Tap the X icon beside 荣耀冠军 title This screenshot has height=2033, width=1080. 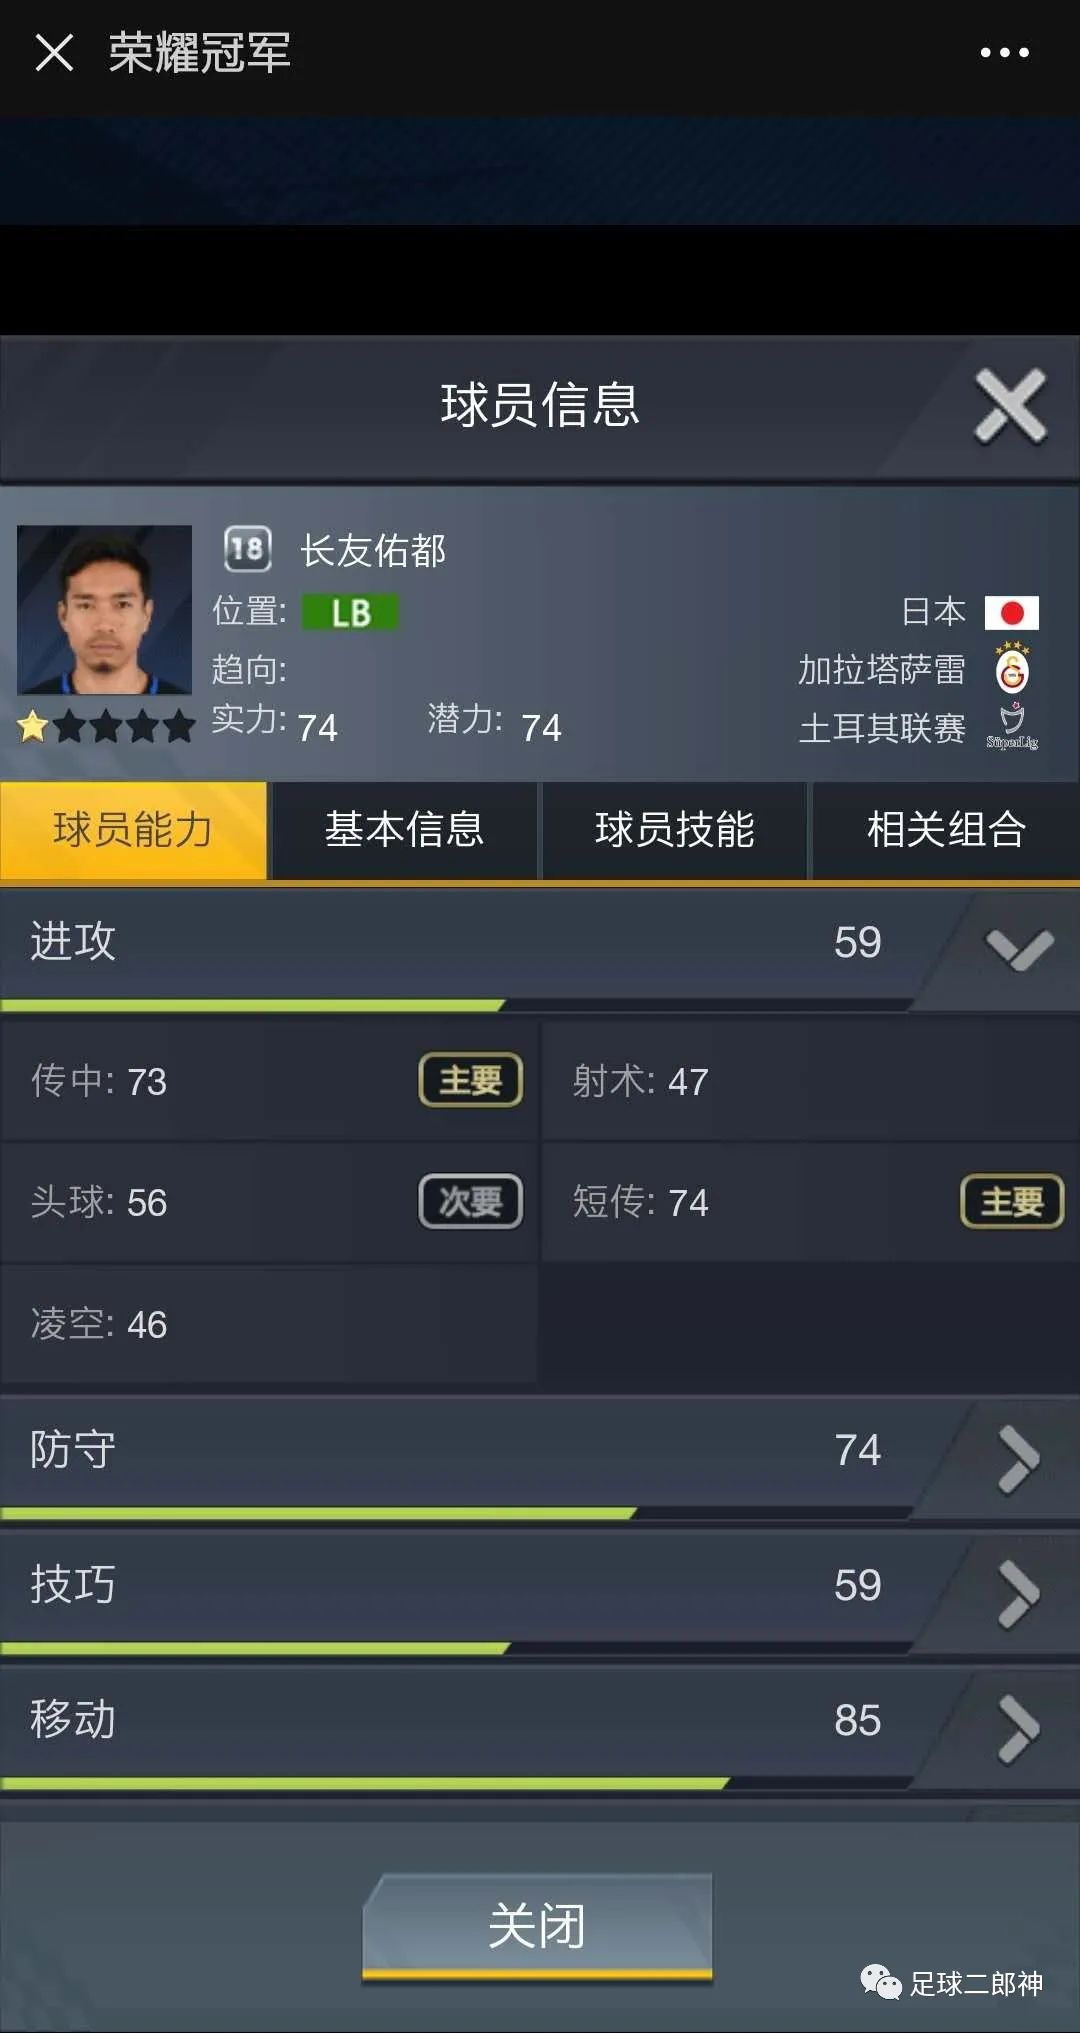pyautogui.click(x=54, y=53)
